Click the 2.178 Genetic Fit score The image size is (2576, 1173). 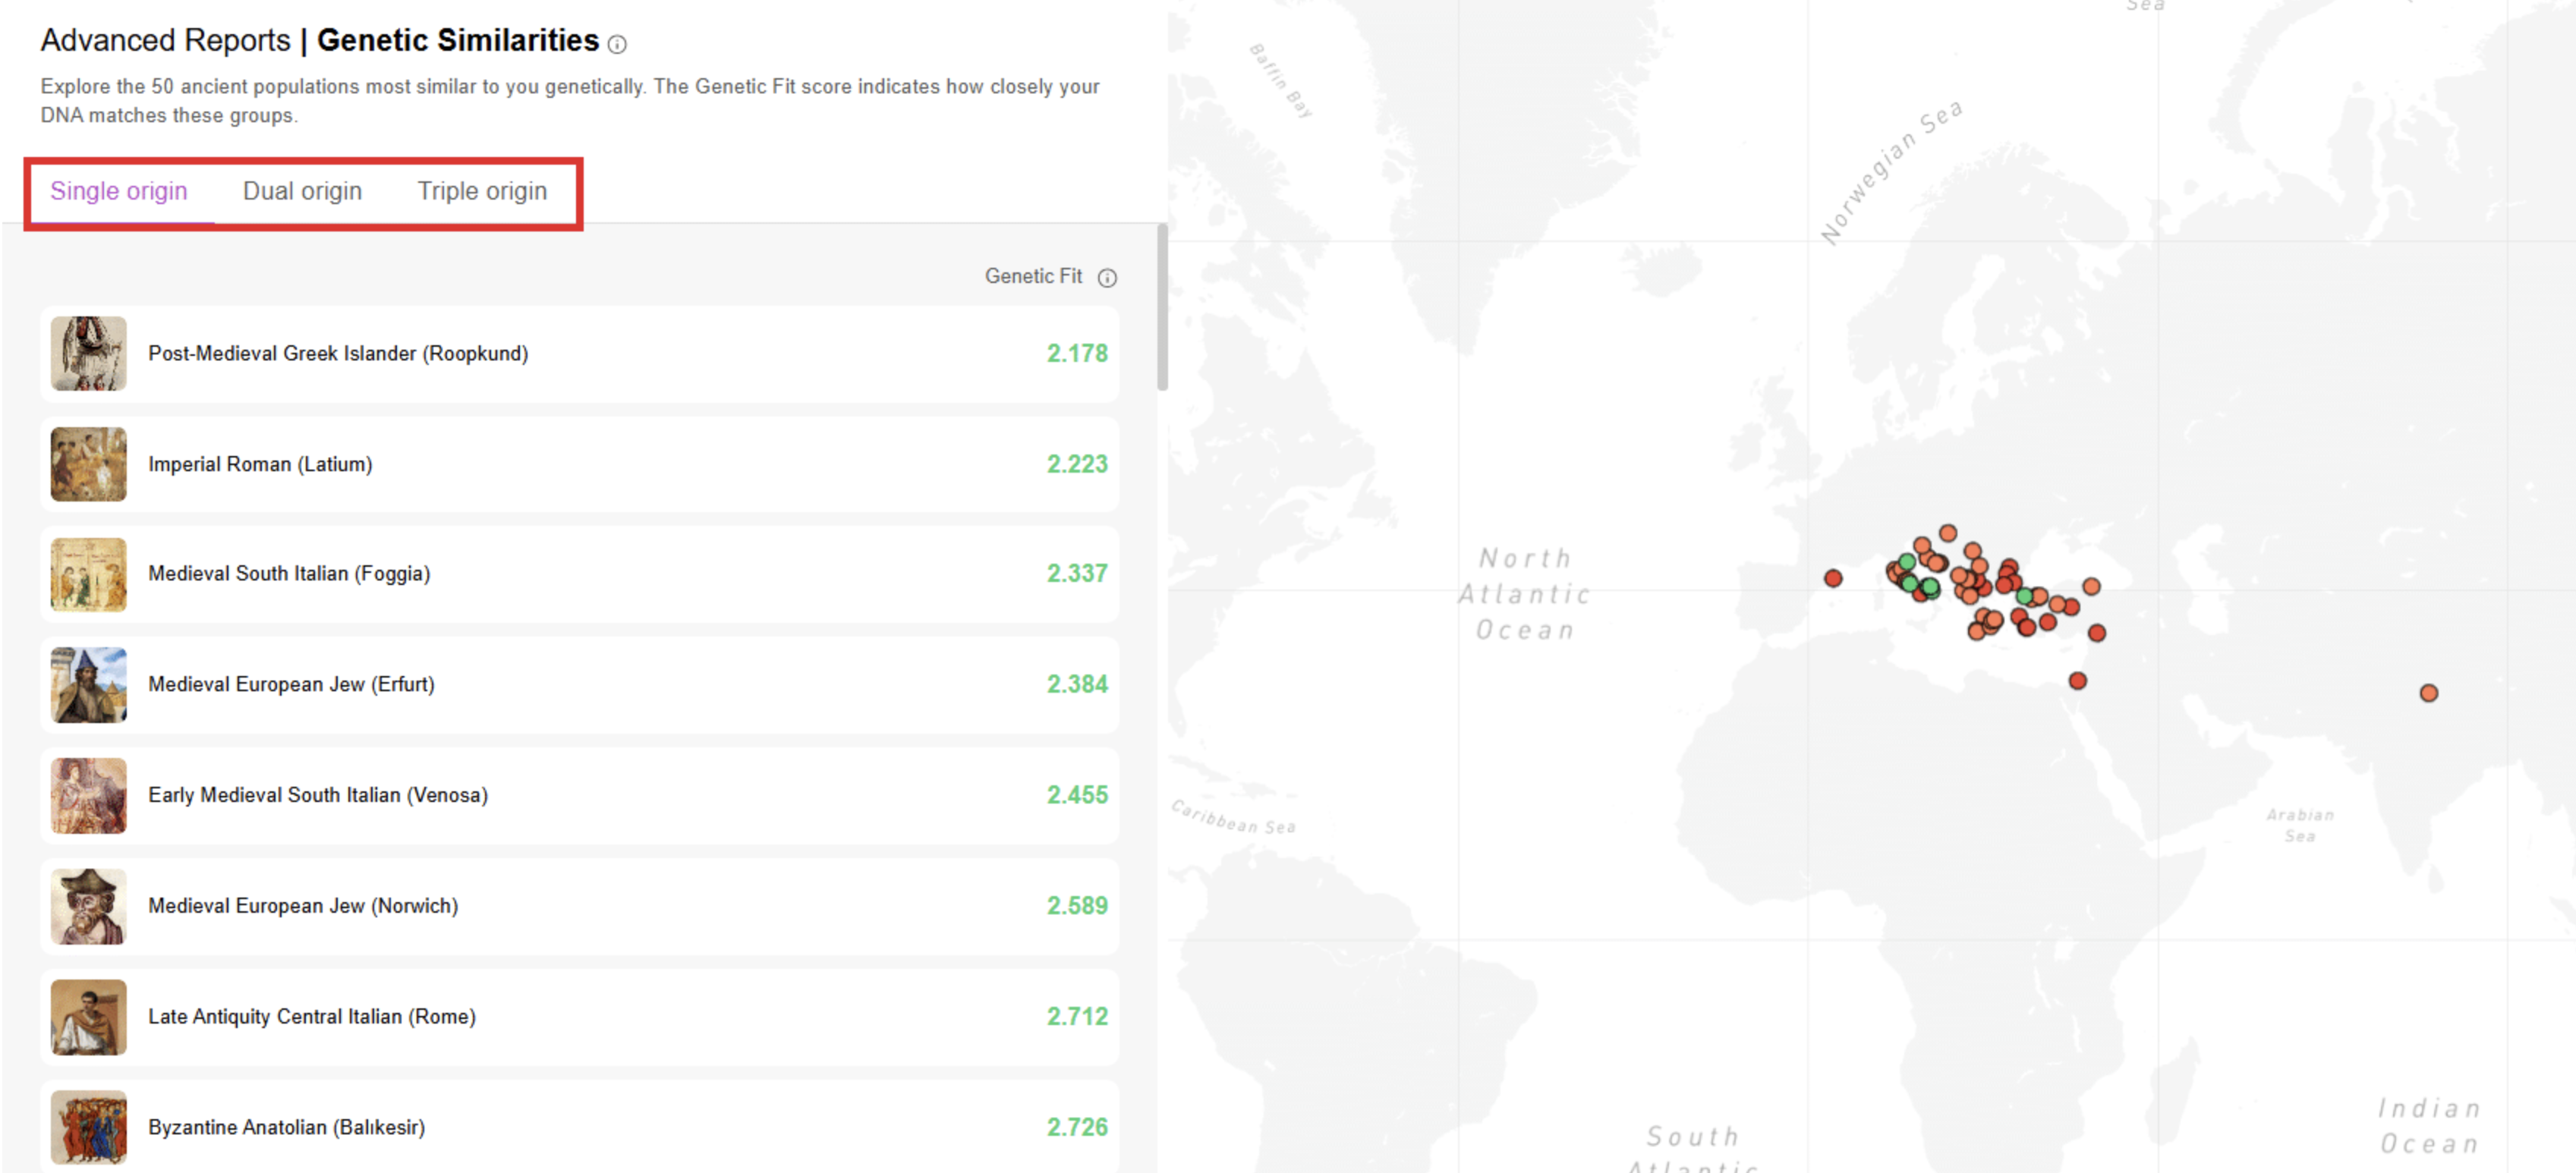pos(1076,354)
